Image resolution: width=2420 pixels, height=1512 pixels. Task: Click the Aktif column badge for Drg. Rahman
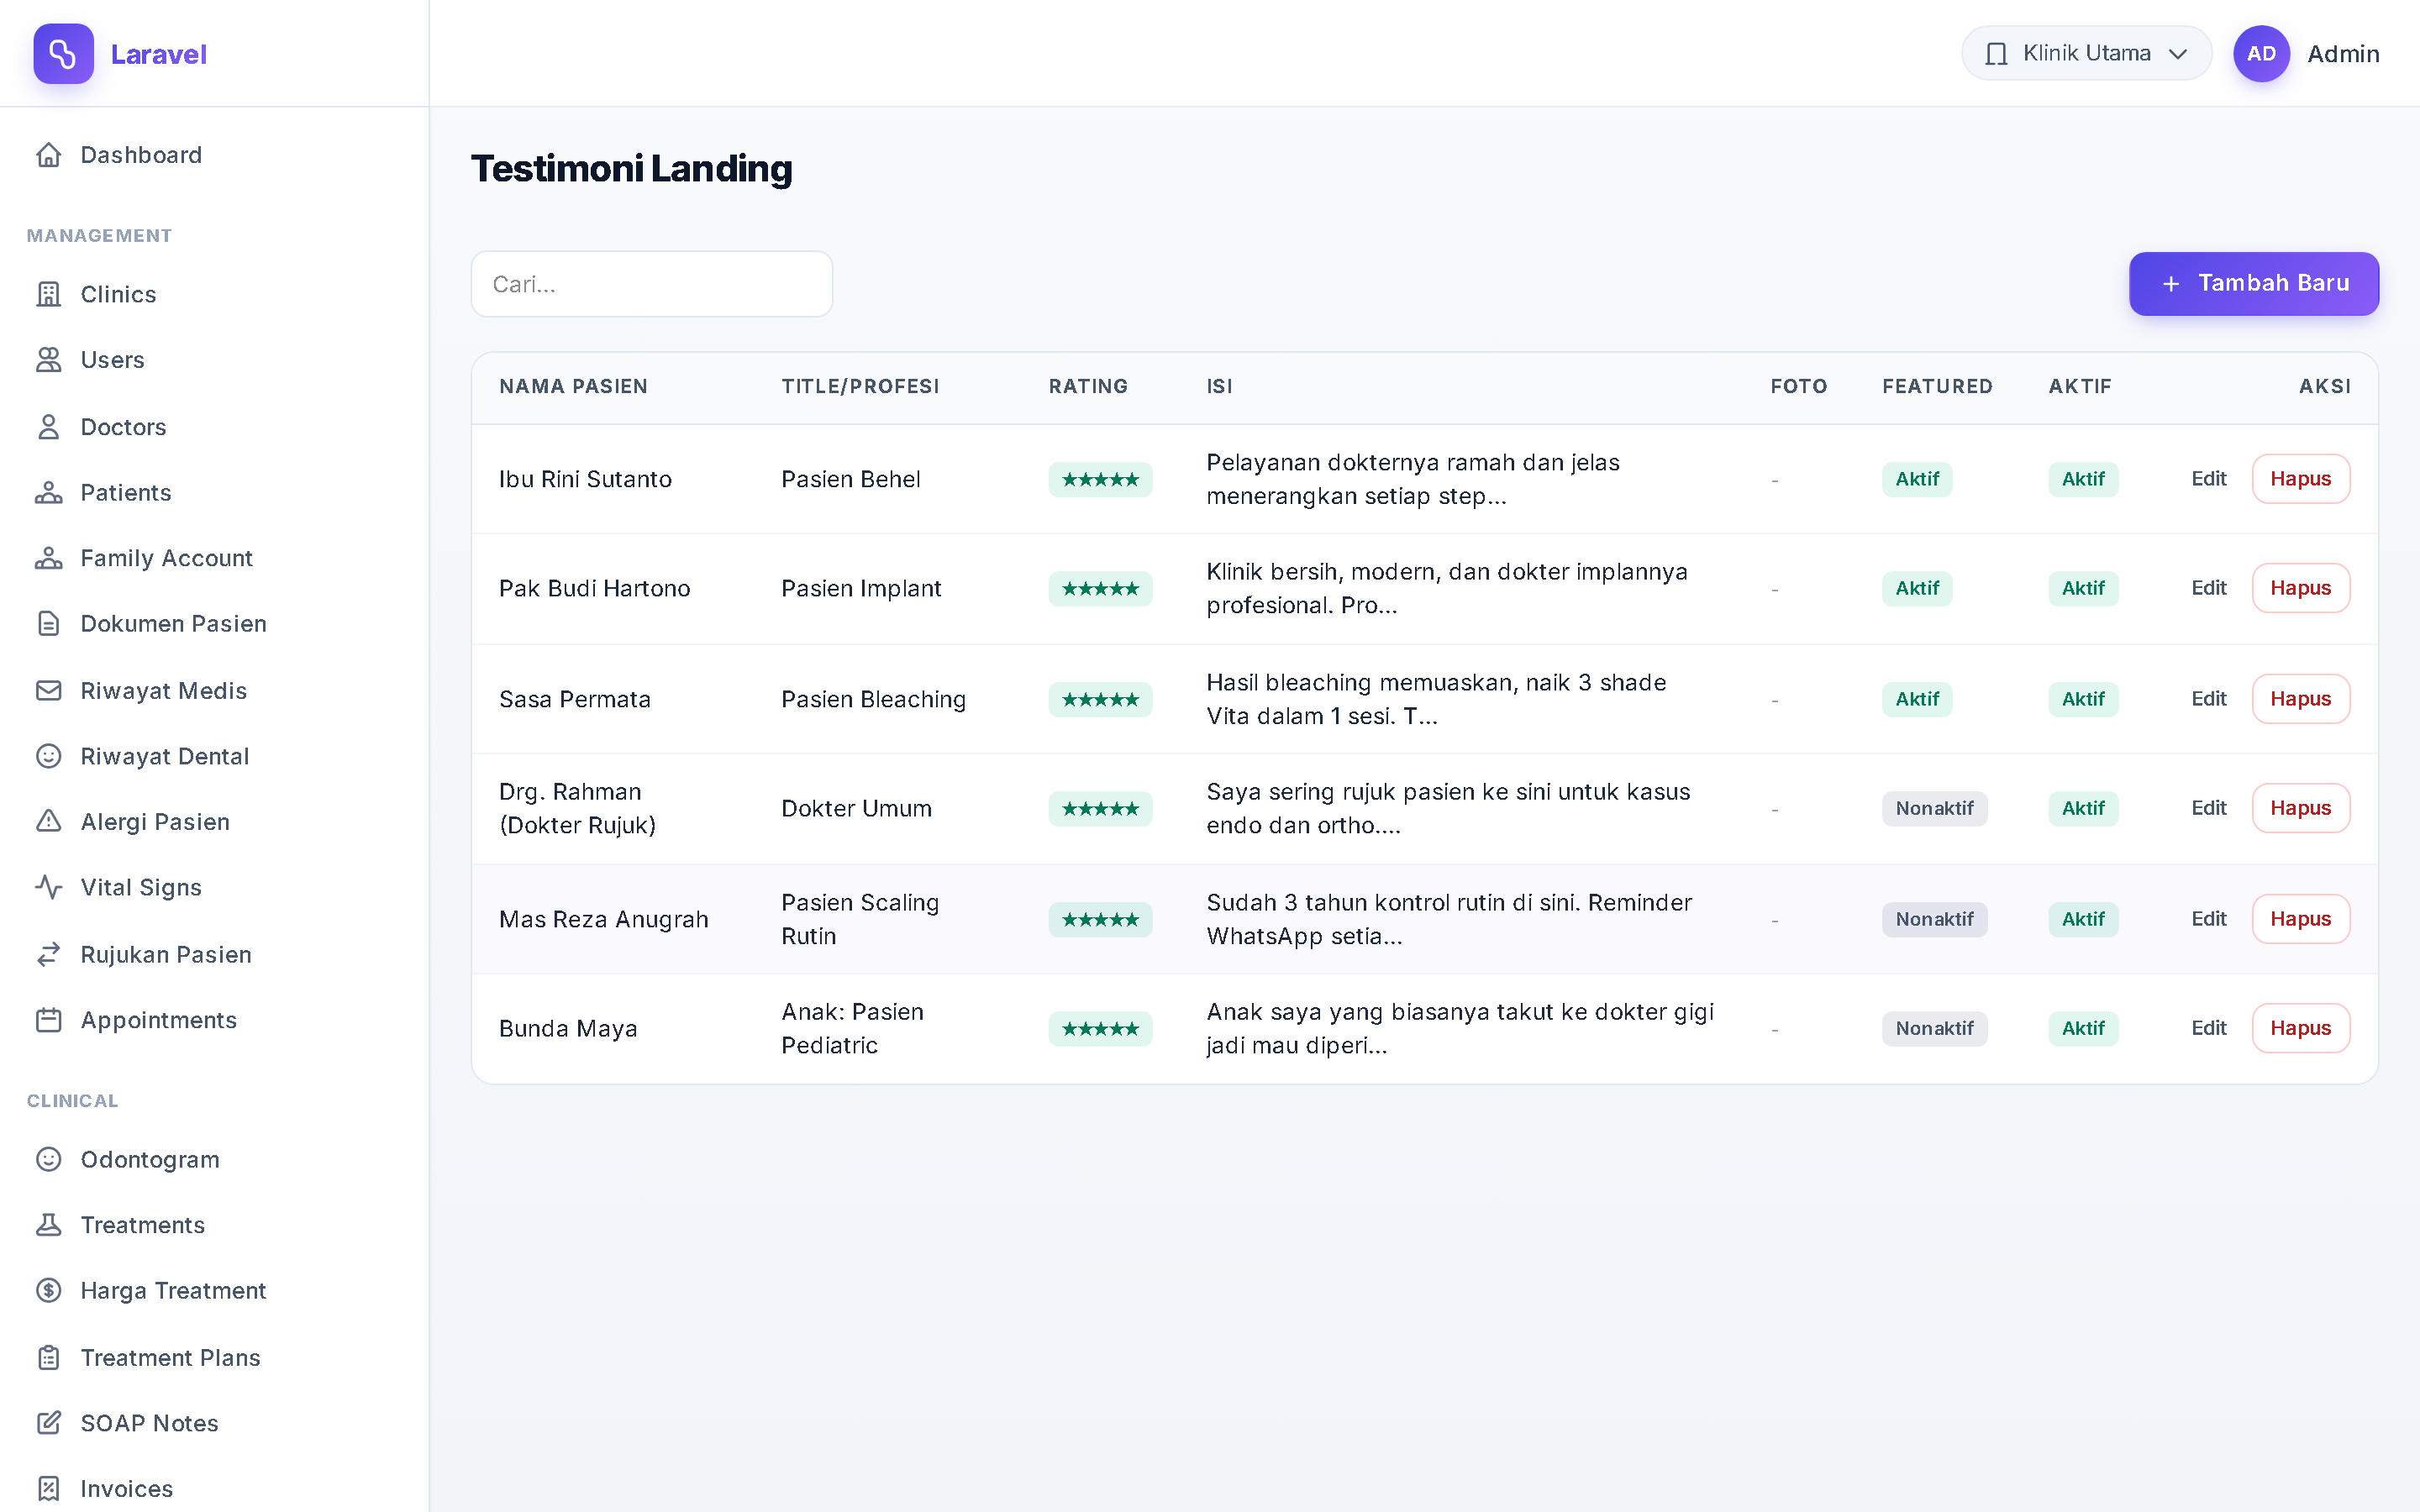(2083, 808)
